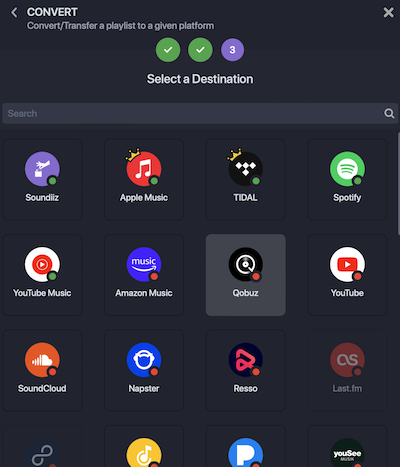Image resolution: width=400 pixels, height=467 pixels.
Task: Close the Convert dialog with the X
Action: [x=388, y=13]
